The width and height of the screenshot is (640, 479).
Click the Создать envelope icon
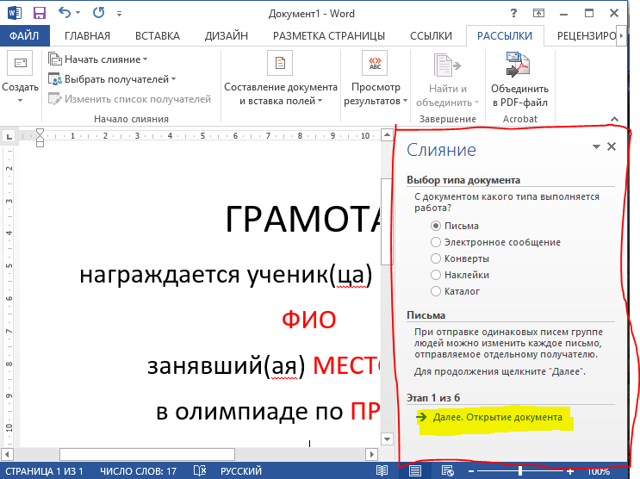[19, 66]
